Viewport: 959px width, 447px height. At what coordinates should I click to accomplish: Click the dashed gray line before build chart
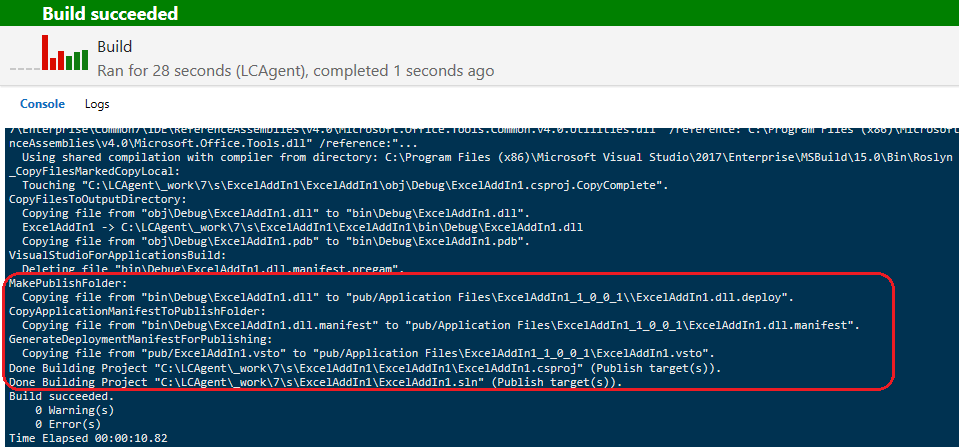(x=24, y=69)
